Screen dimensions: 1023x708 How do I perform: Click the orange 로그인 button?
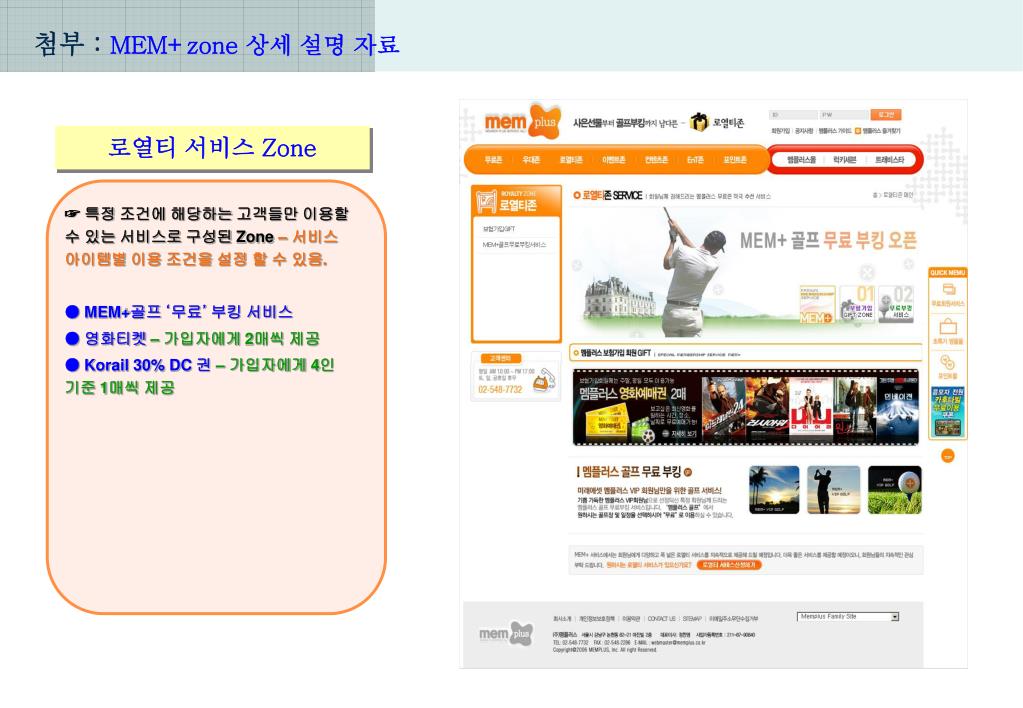point(886,115)
